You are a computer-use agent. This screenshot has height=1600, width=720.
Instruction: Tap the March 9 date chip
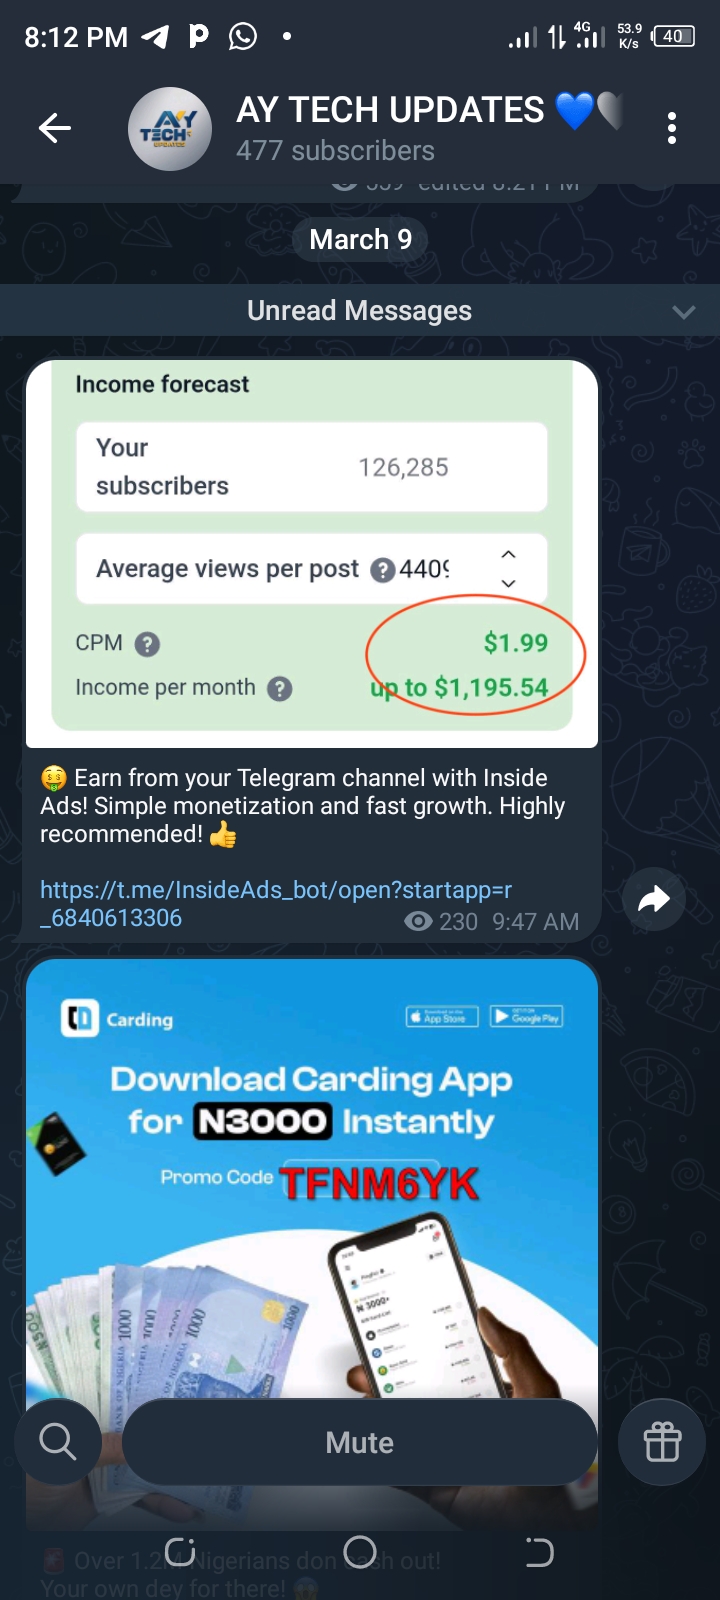coord(360,239)
